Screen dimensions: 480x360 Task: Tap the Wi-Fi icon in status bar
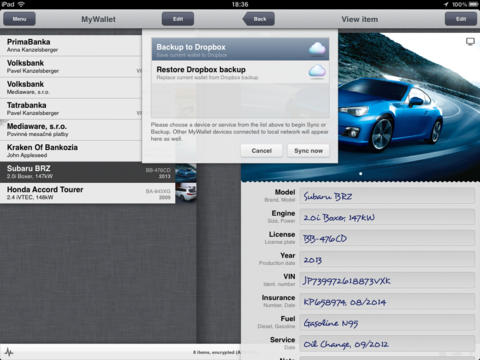(21, 4)
